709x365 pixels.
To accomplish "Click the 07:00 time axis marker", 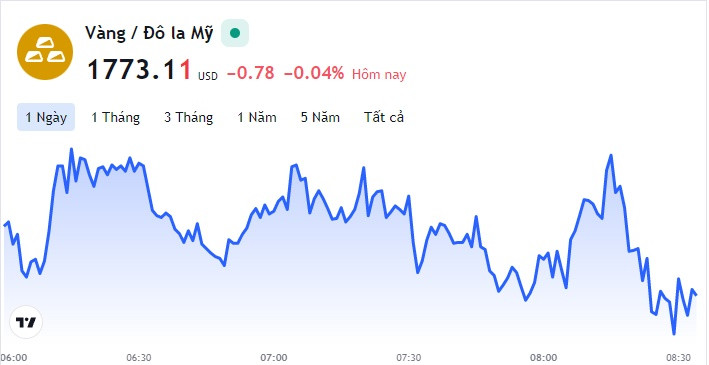I will coord(274,357).
